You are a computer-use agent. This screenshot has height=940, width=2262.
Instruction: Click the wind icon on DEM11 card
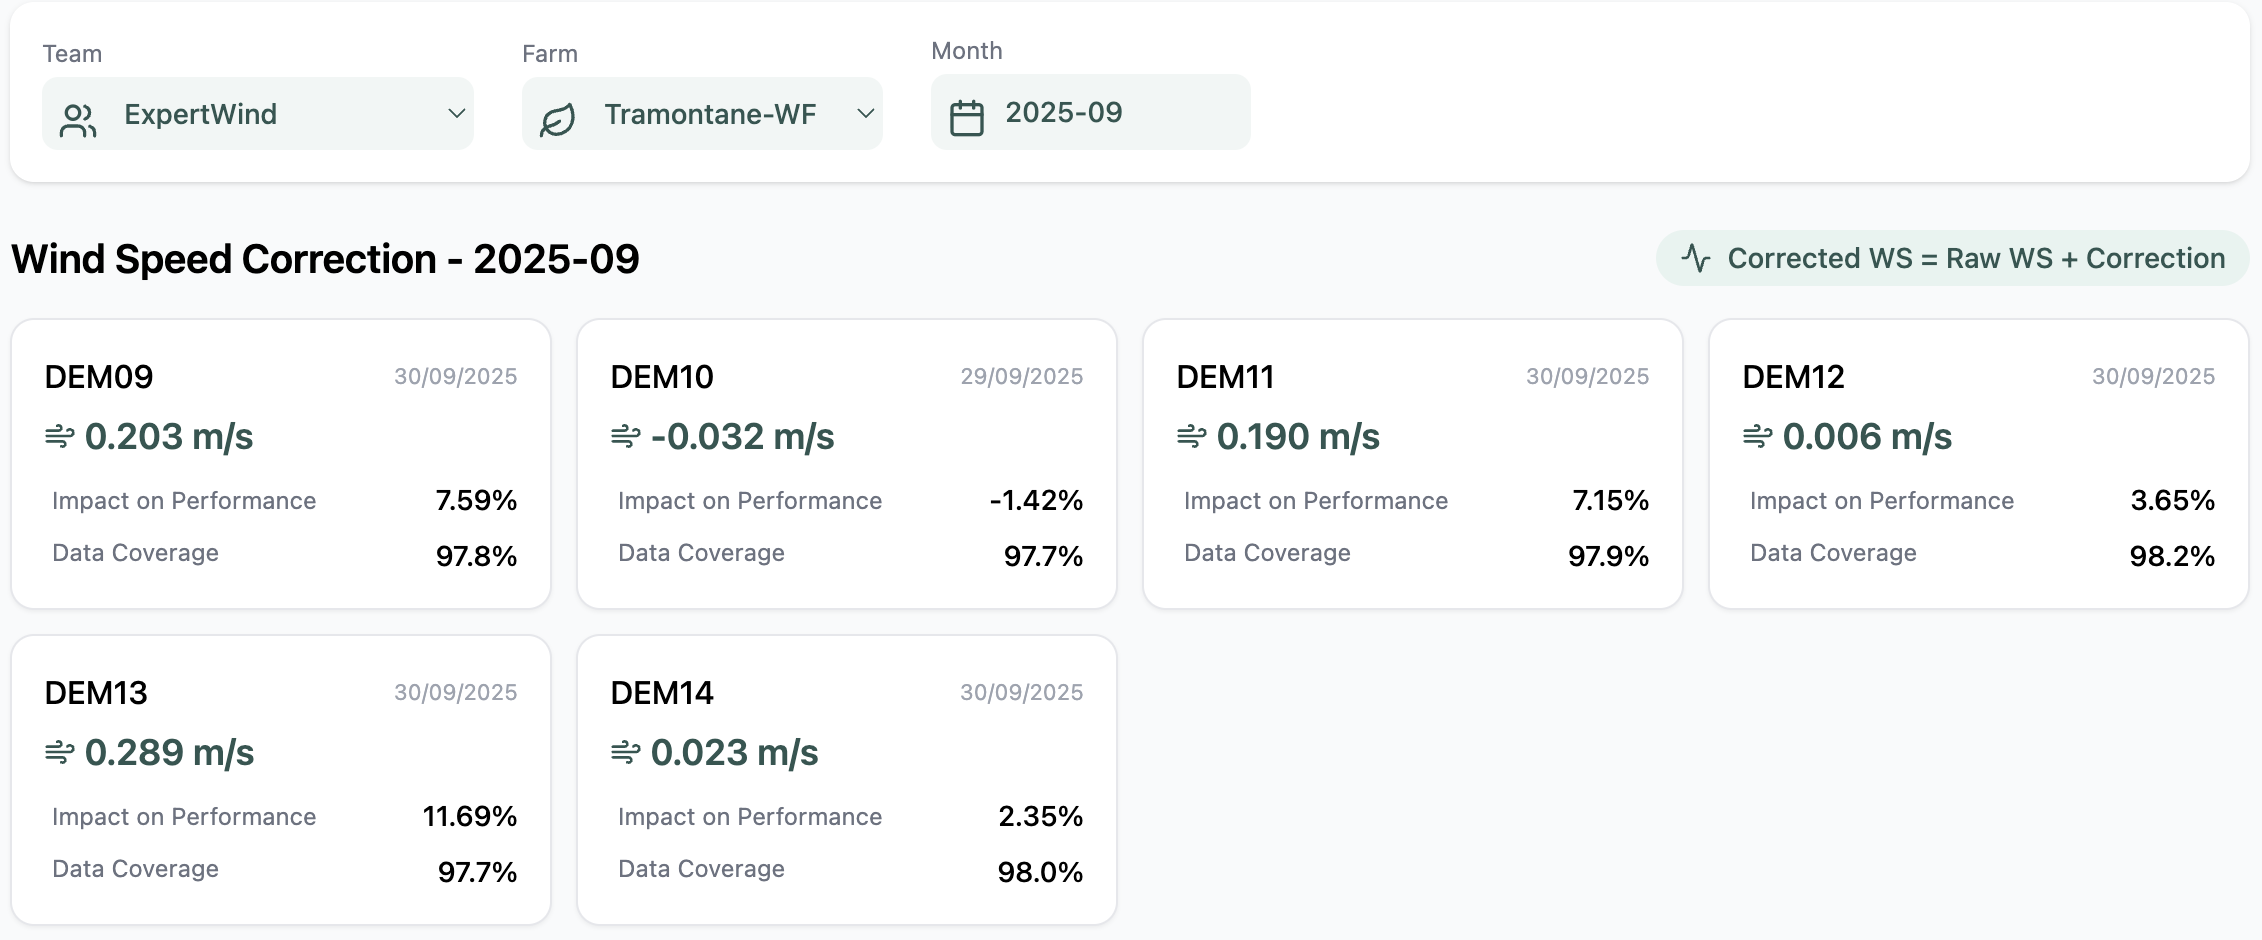1192,436
